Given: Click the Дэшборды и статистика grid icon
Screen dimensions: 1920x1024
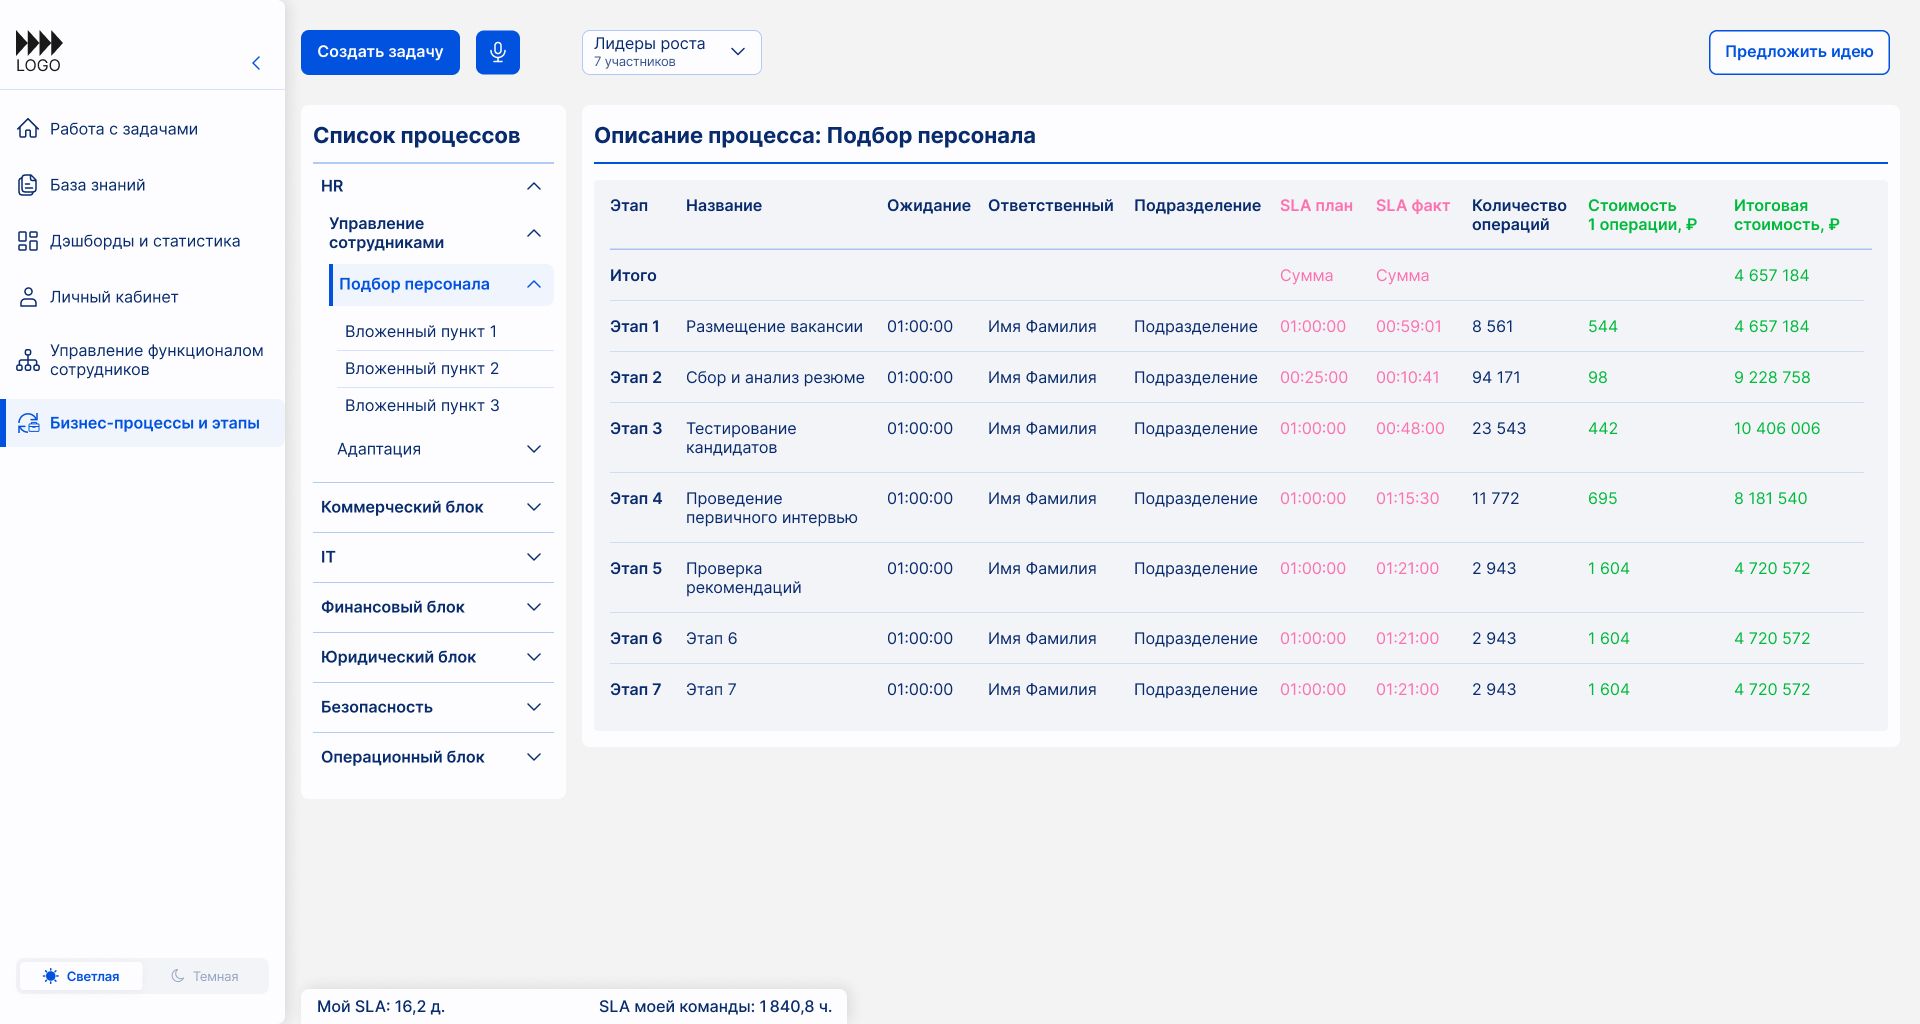Looking at the screenshot, I should [28, 241].
